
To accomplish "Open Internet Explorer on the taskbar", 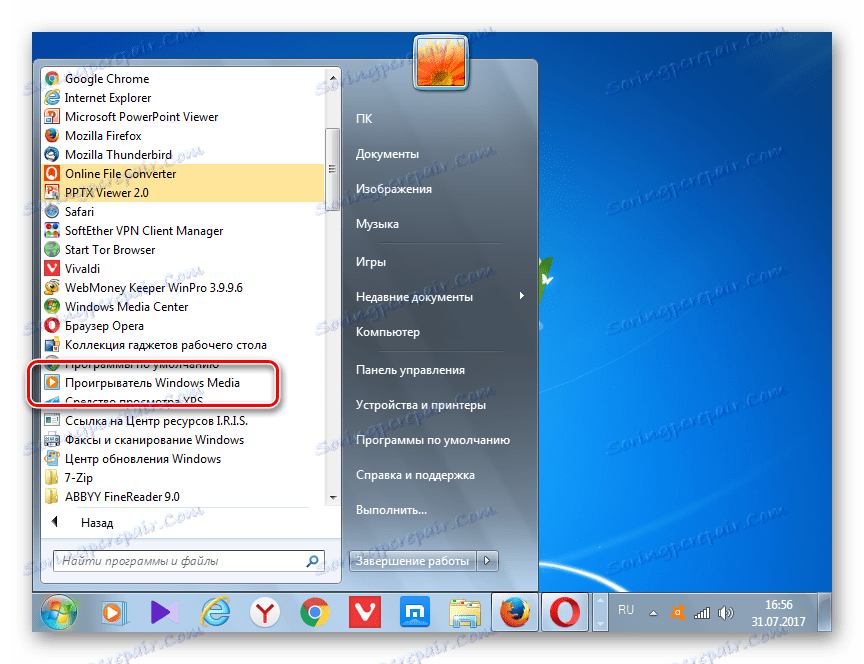I will pyautogui.click(x=215, y=612).
